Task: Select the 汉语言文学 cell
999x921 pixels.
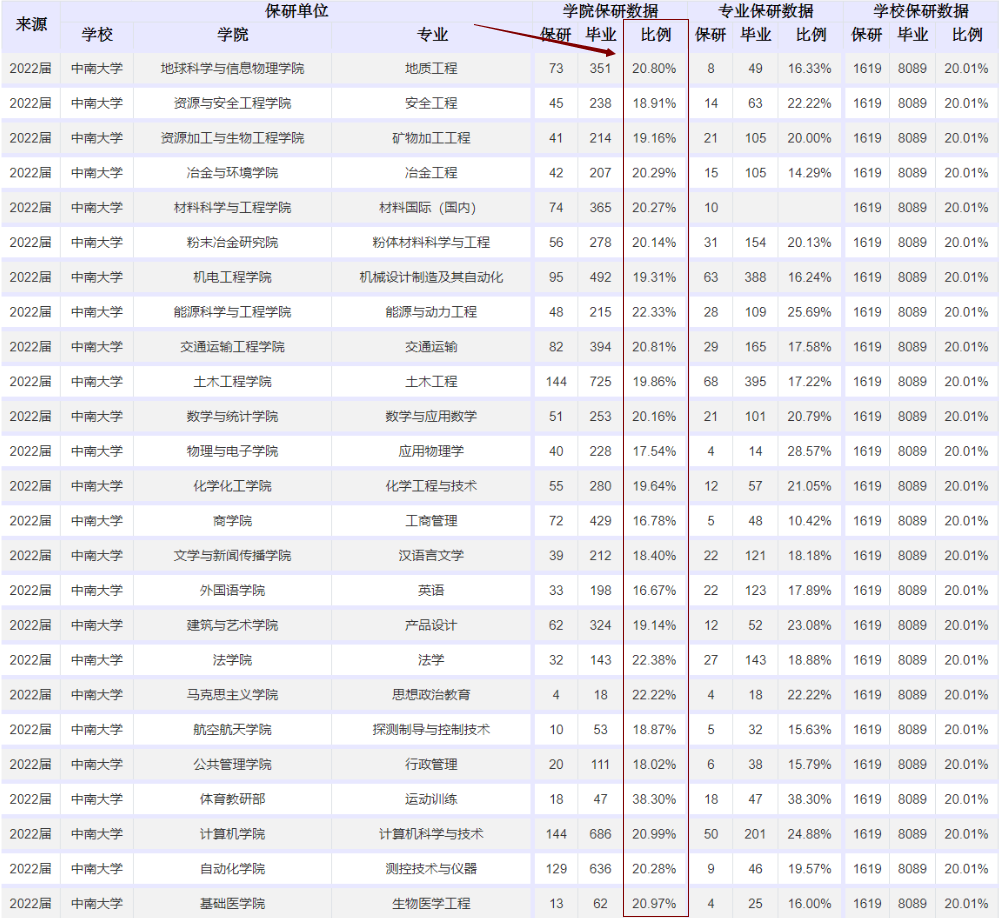Action: pyautogui.click(x=431, y=555)
